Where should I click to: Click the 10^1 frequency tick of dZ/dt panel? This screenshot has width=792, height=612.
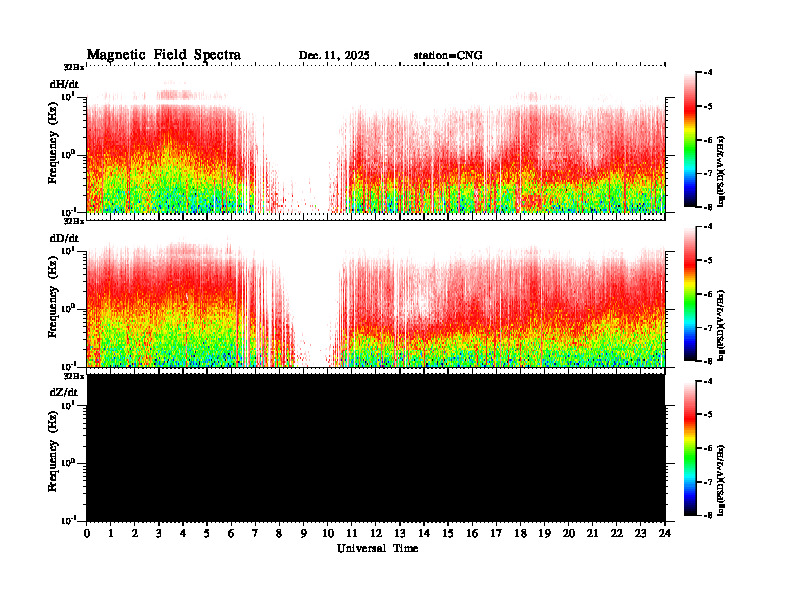pos(68,405)
